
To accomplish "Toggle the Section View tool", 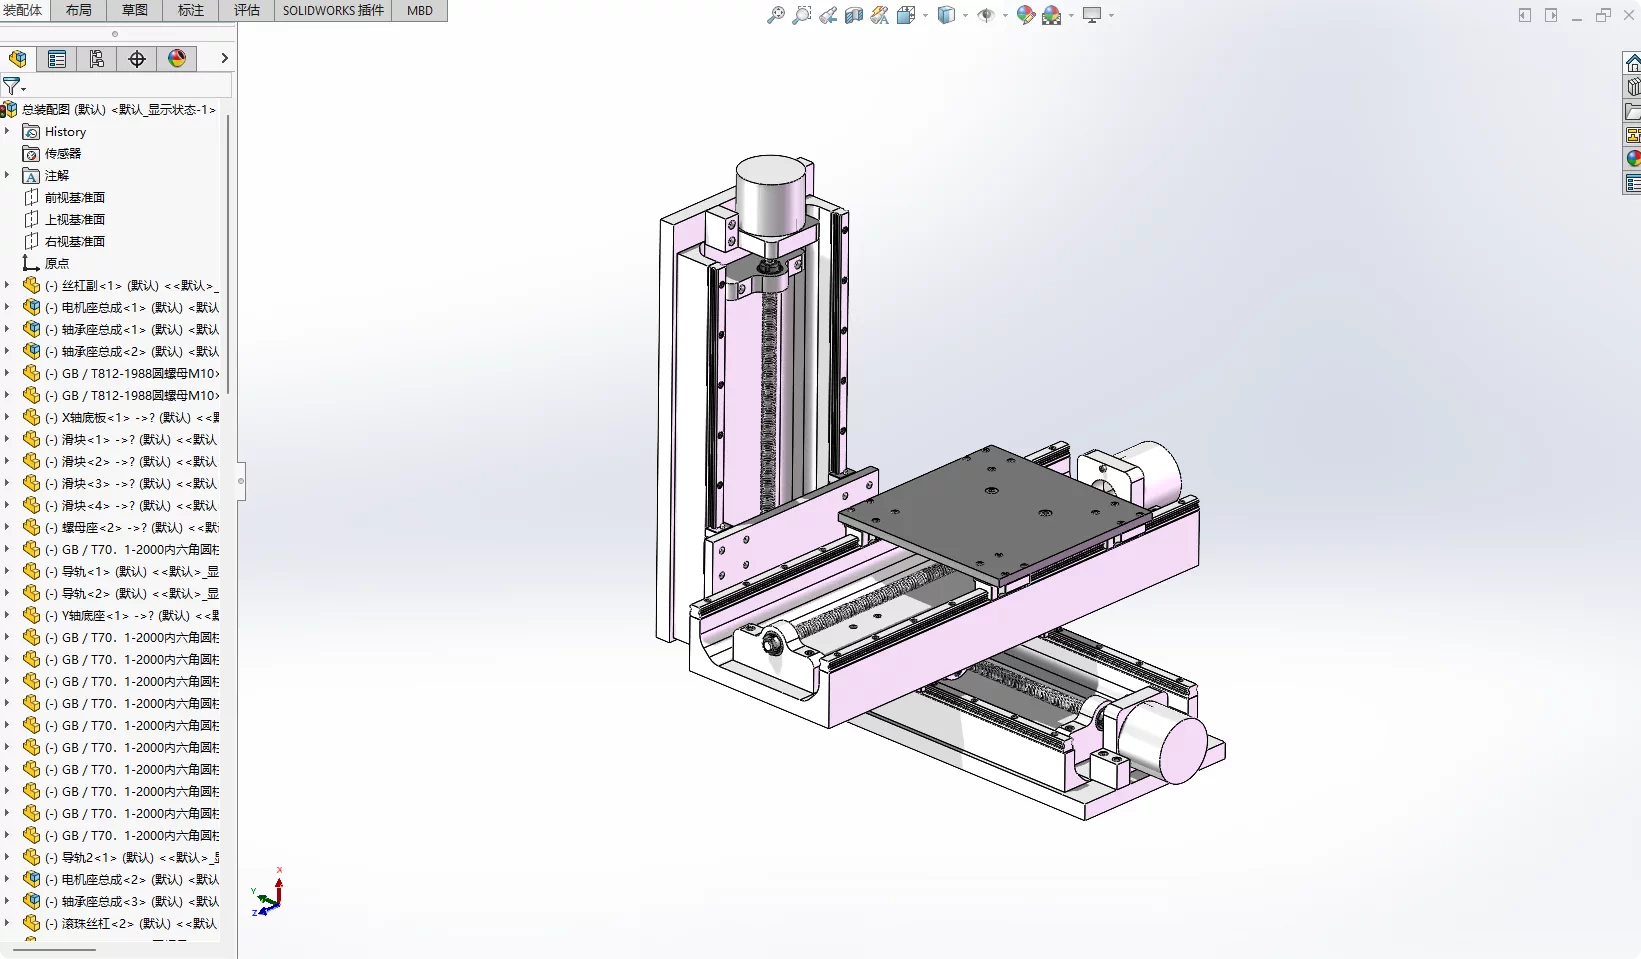I will (x=854, y=15).
